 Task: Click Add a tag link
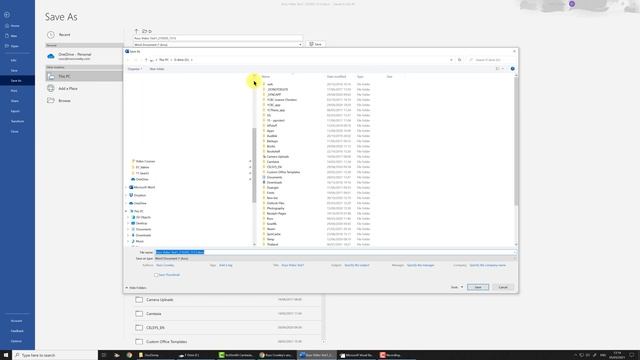click(226, 265)
